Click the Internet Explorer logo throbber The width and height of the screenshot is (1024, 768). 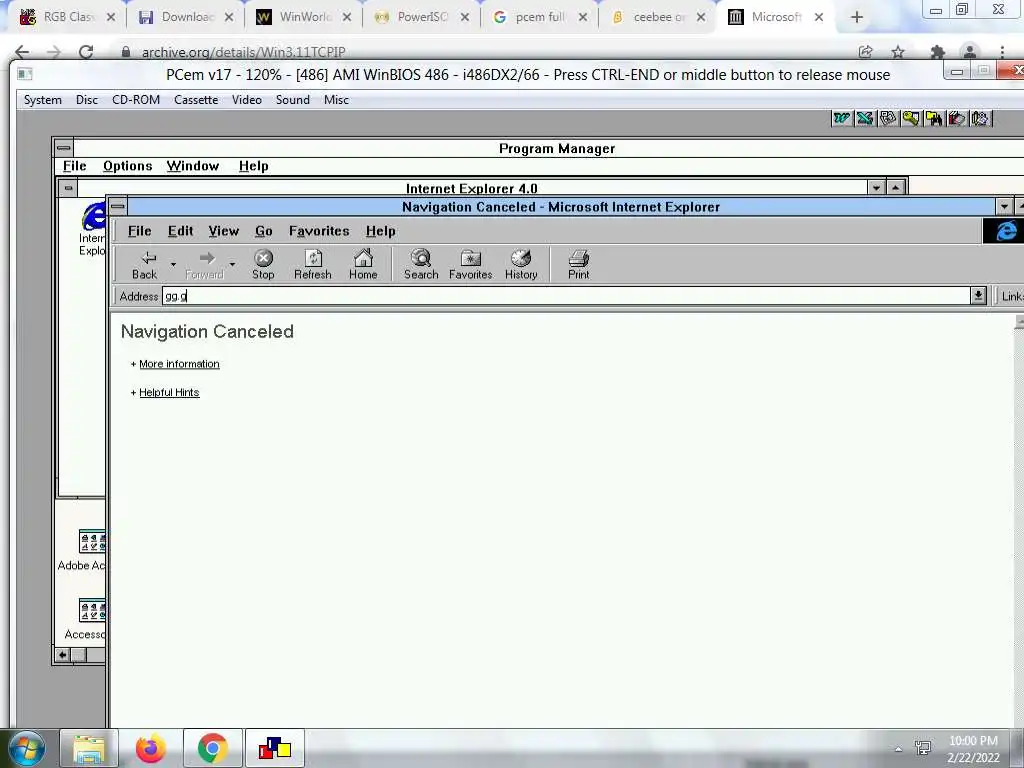1004,231
